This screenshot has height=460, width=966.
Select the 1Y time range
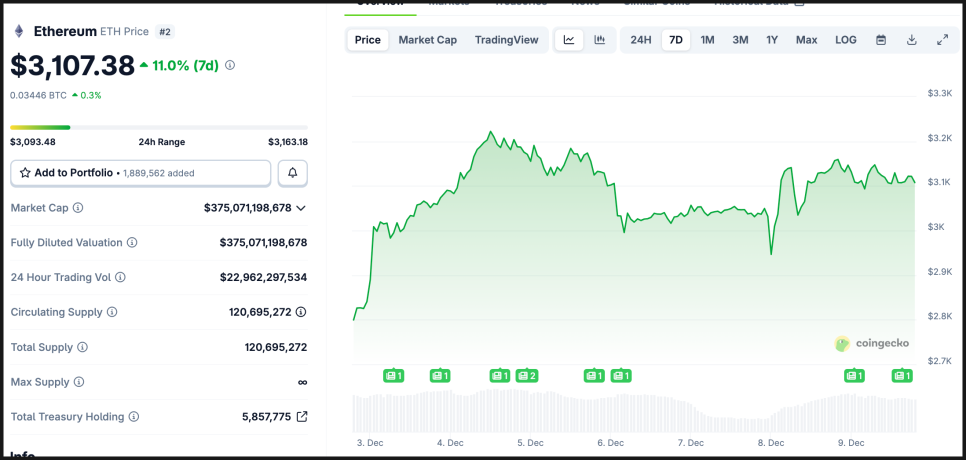(x=772, y=40)
